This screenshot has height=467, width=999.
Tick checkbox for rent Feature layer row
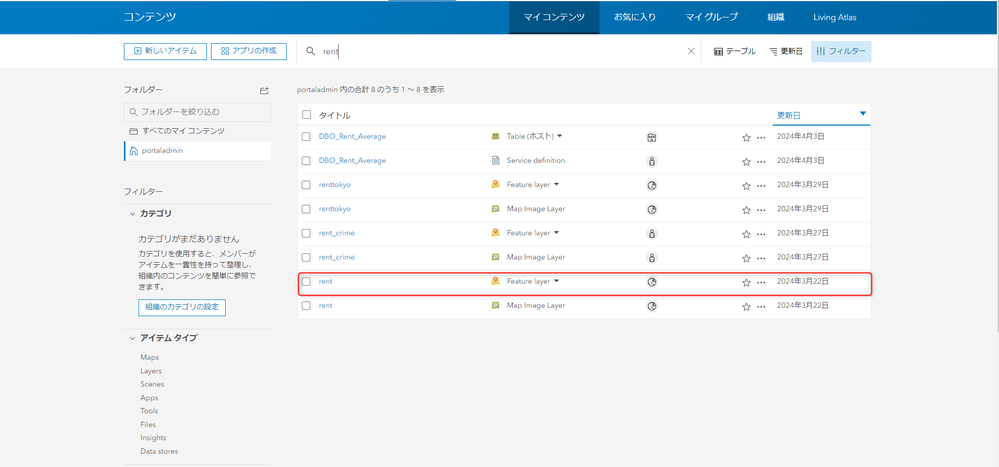307,282
